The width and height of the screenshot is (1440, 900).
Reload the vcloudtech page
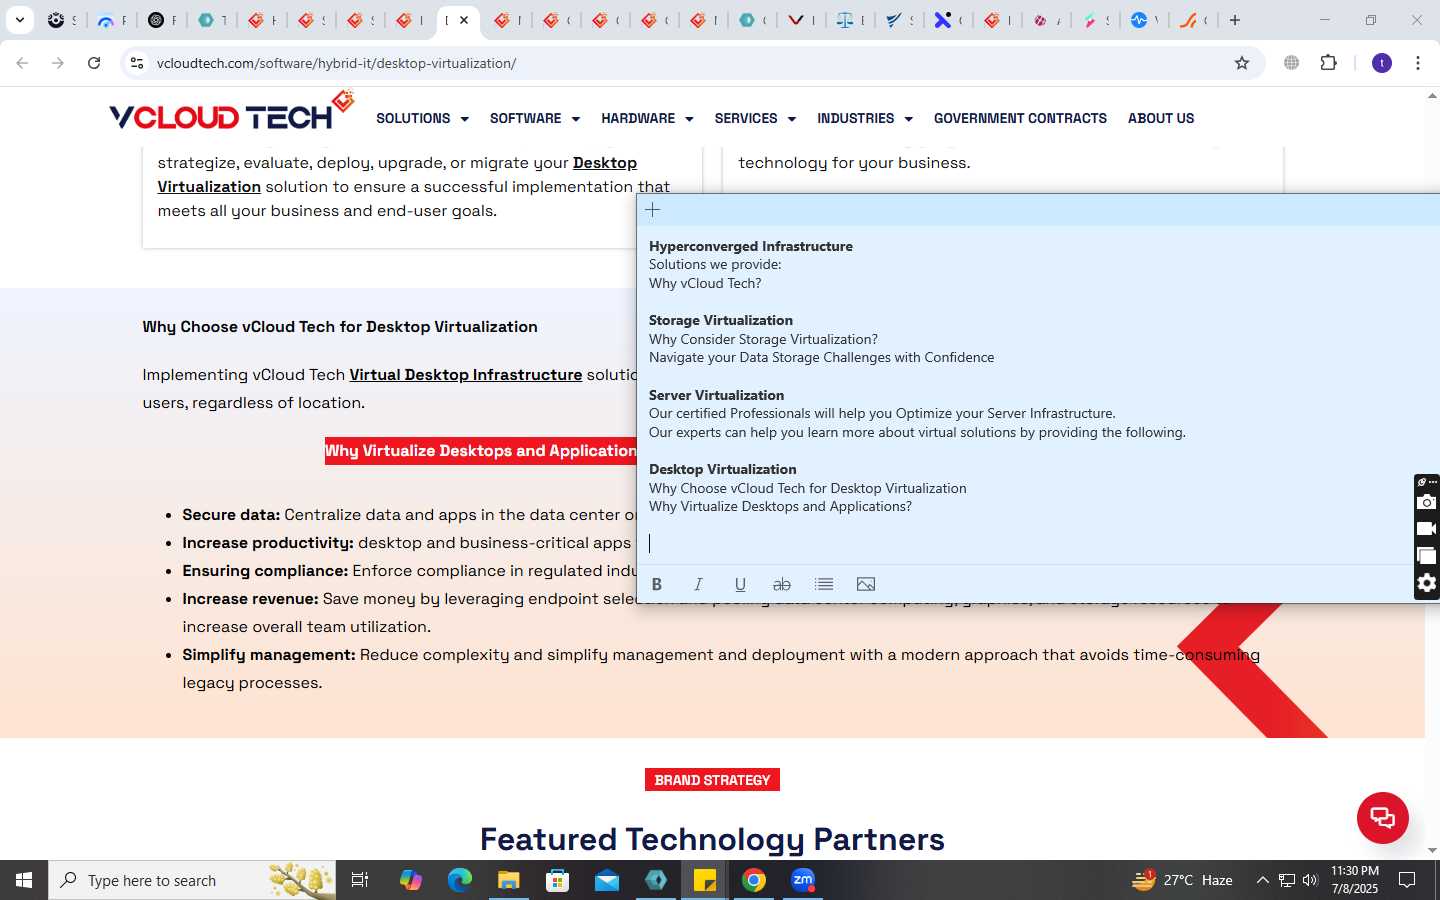click(94, 63)
